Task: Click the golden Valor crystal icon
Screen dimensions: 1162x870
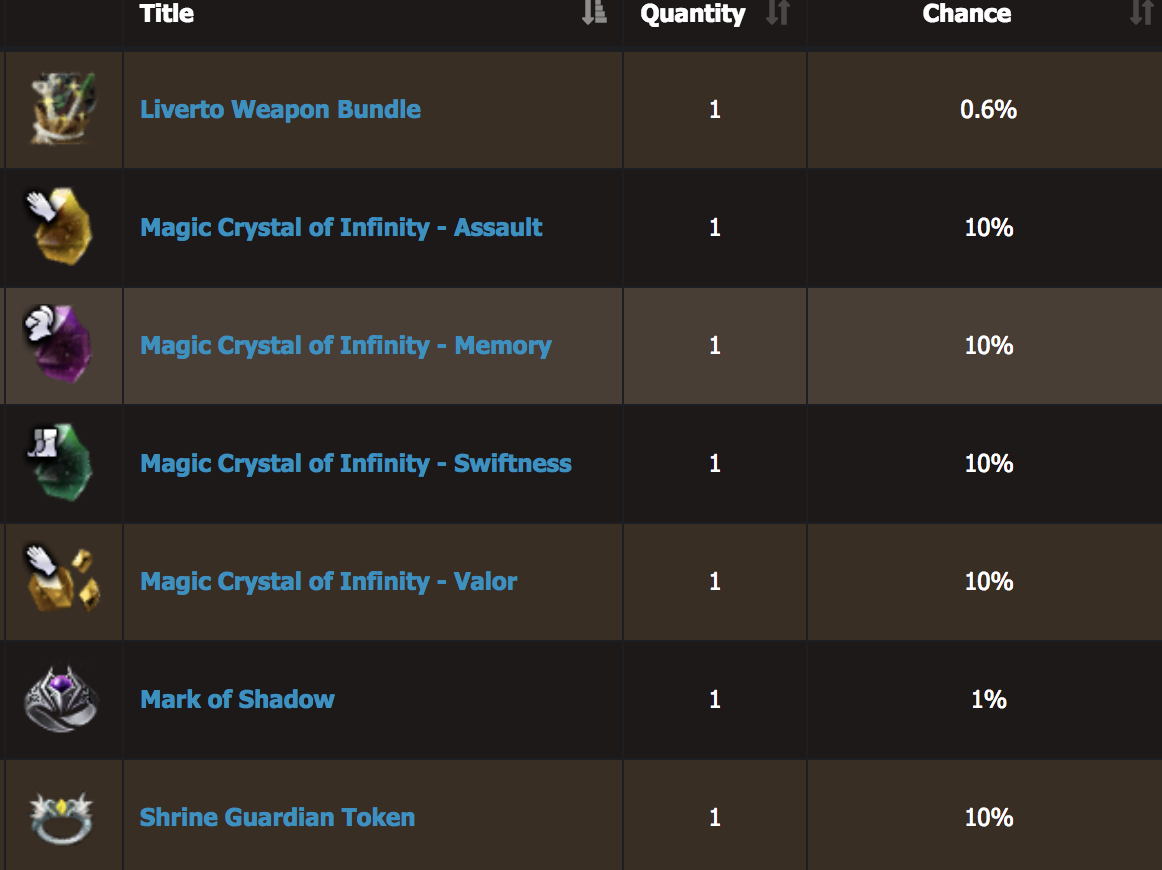Action: click(x=63, y=580)
